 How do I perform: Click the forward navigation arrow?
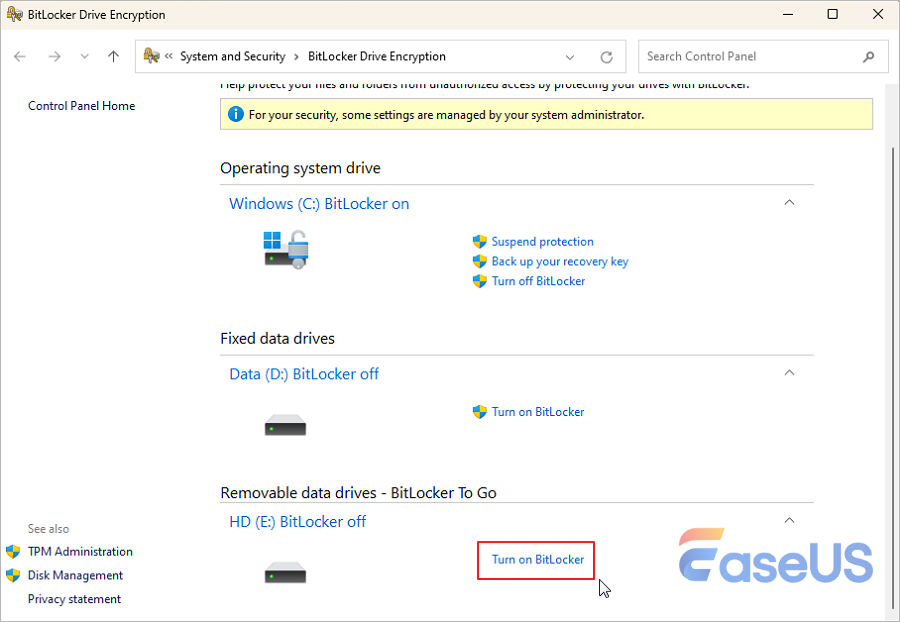point(53,57)
